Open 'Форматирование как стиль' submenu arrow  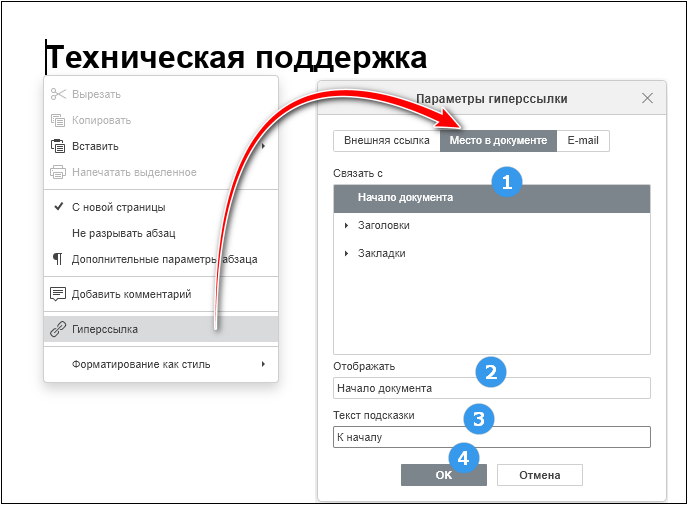263,364
